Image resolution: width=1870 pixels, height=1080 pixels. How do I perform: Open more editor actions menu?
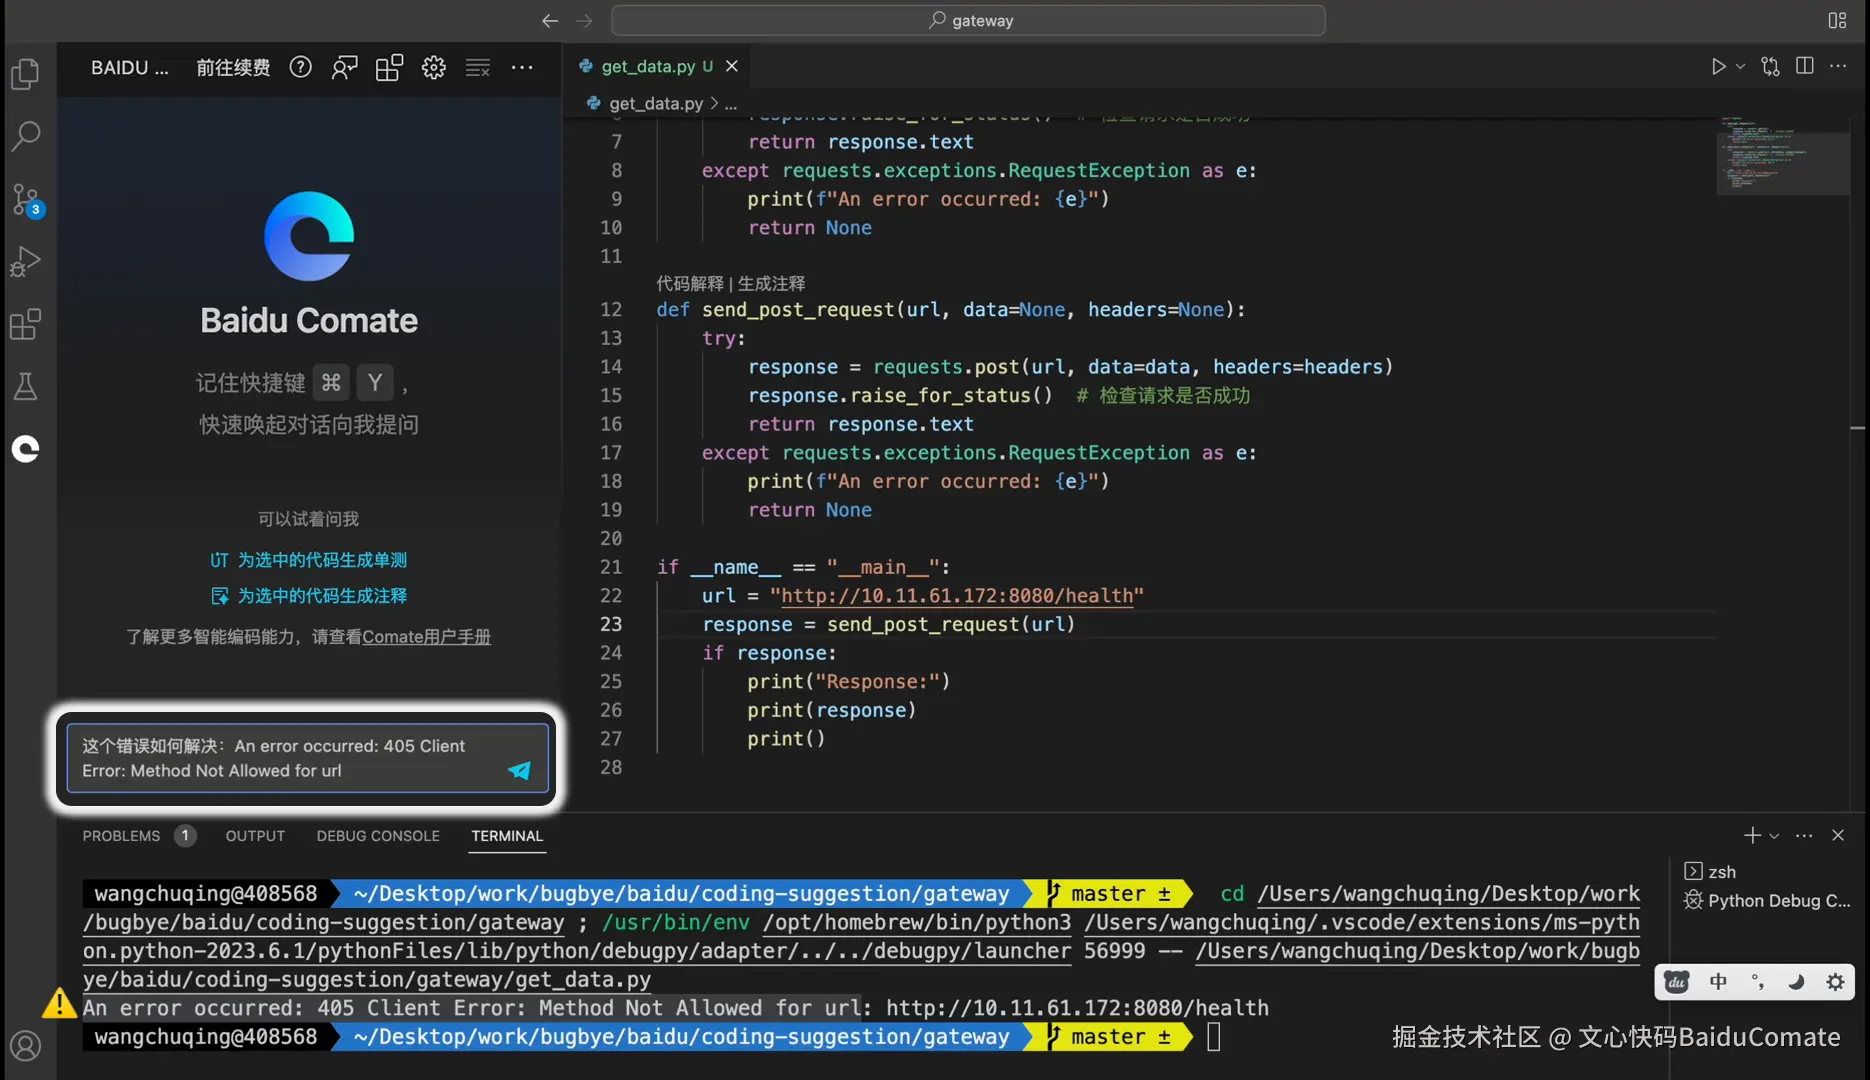[x=1838, y=66]
